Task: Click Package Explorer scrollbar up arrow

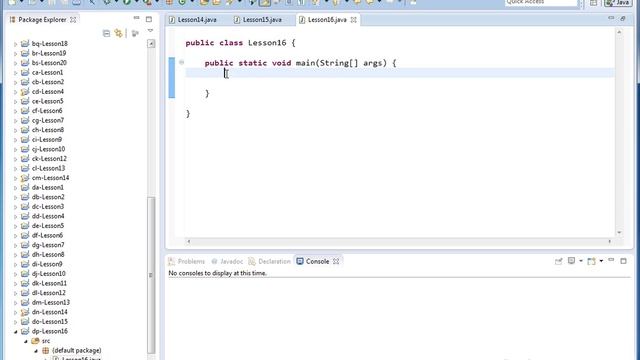Action: tap(151, 43)
